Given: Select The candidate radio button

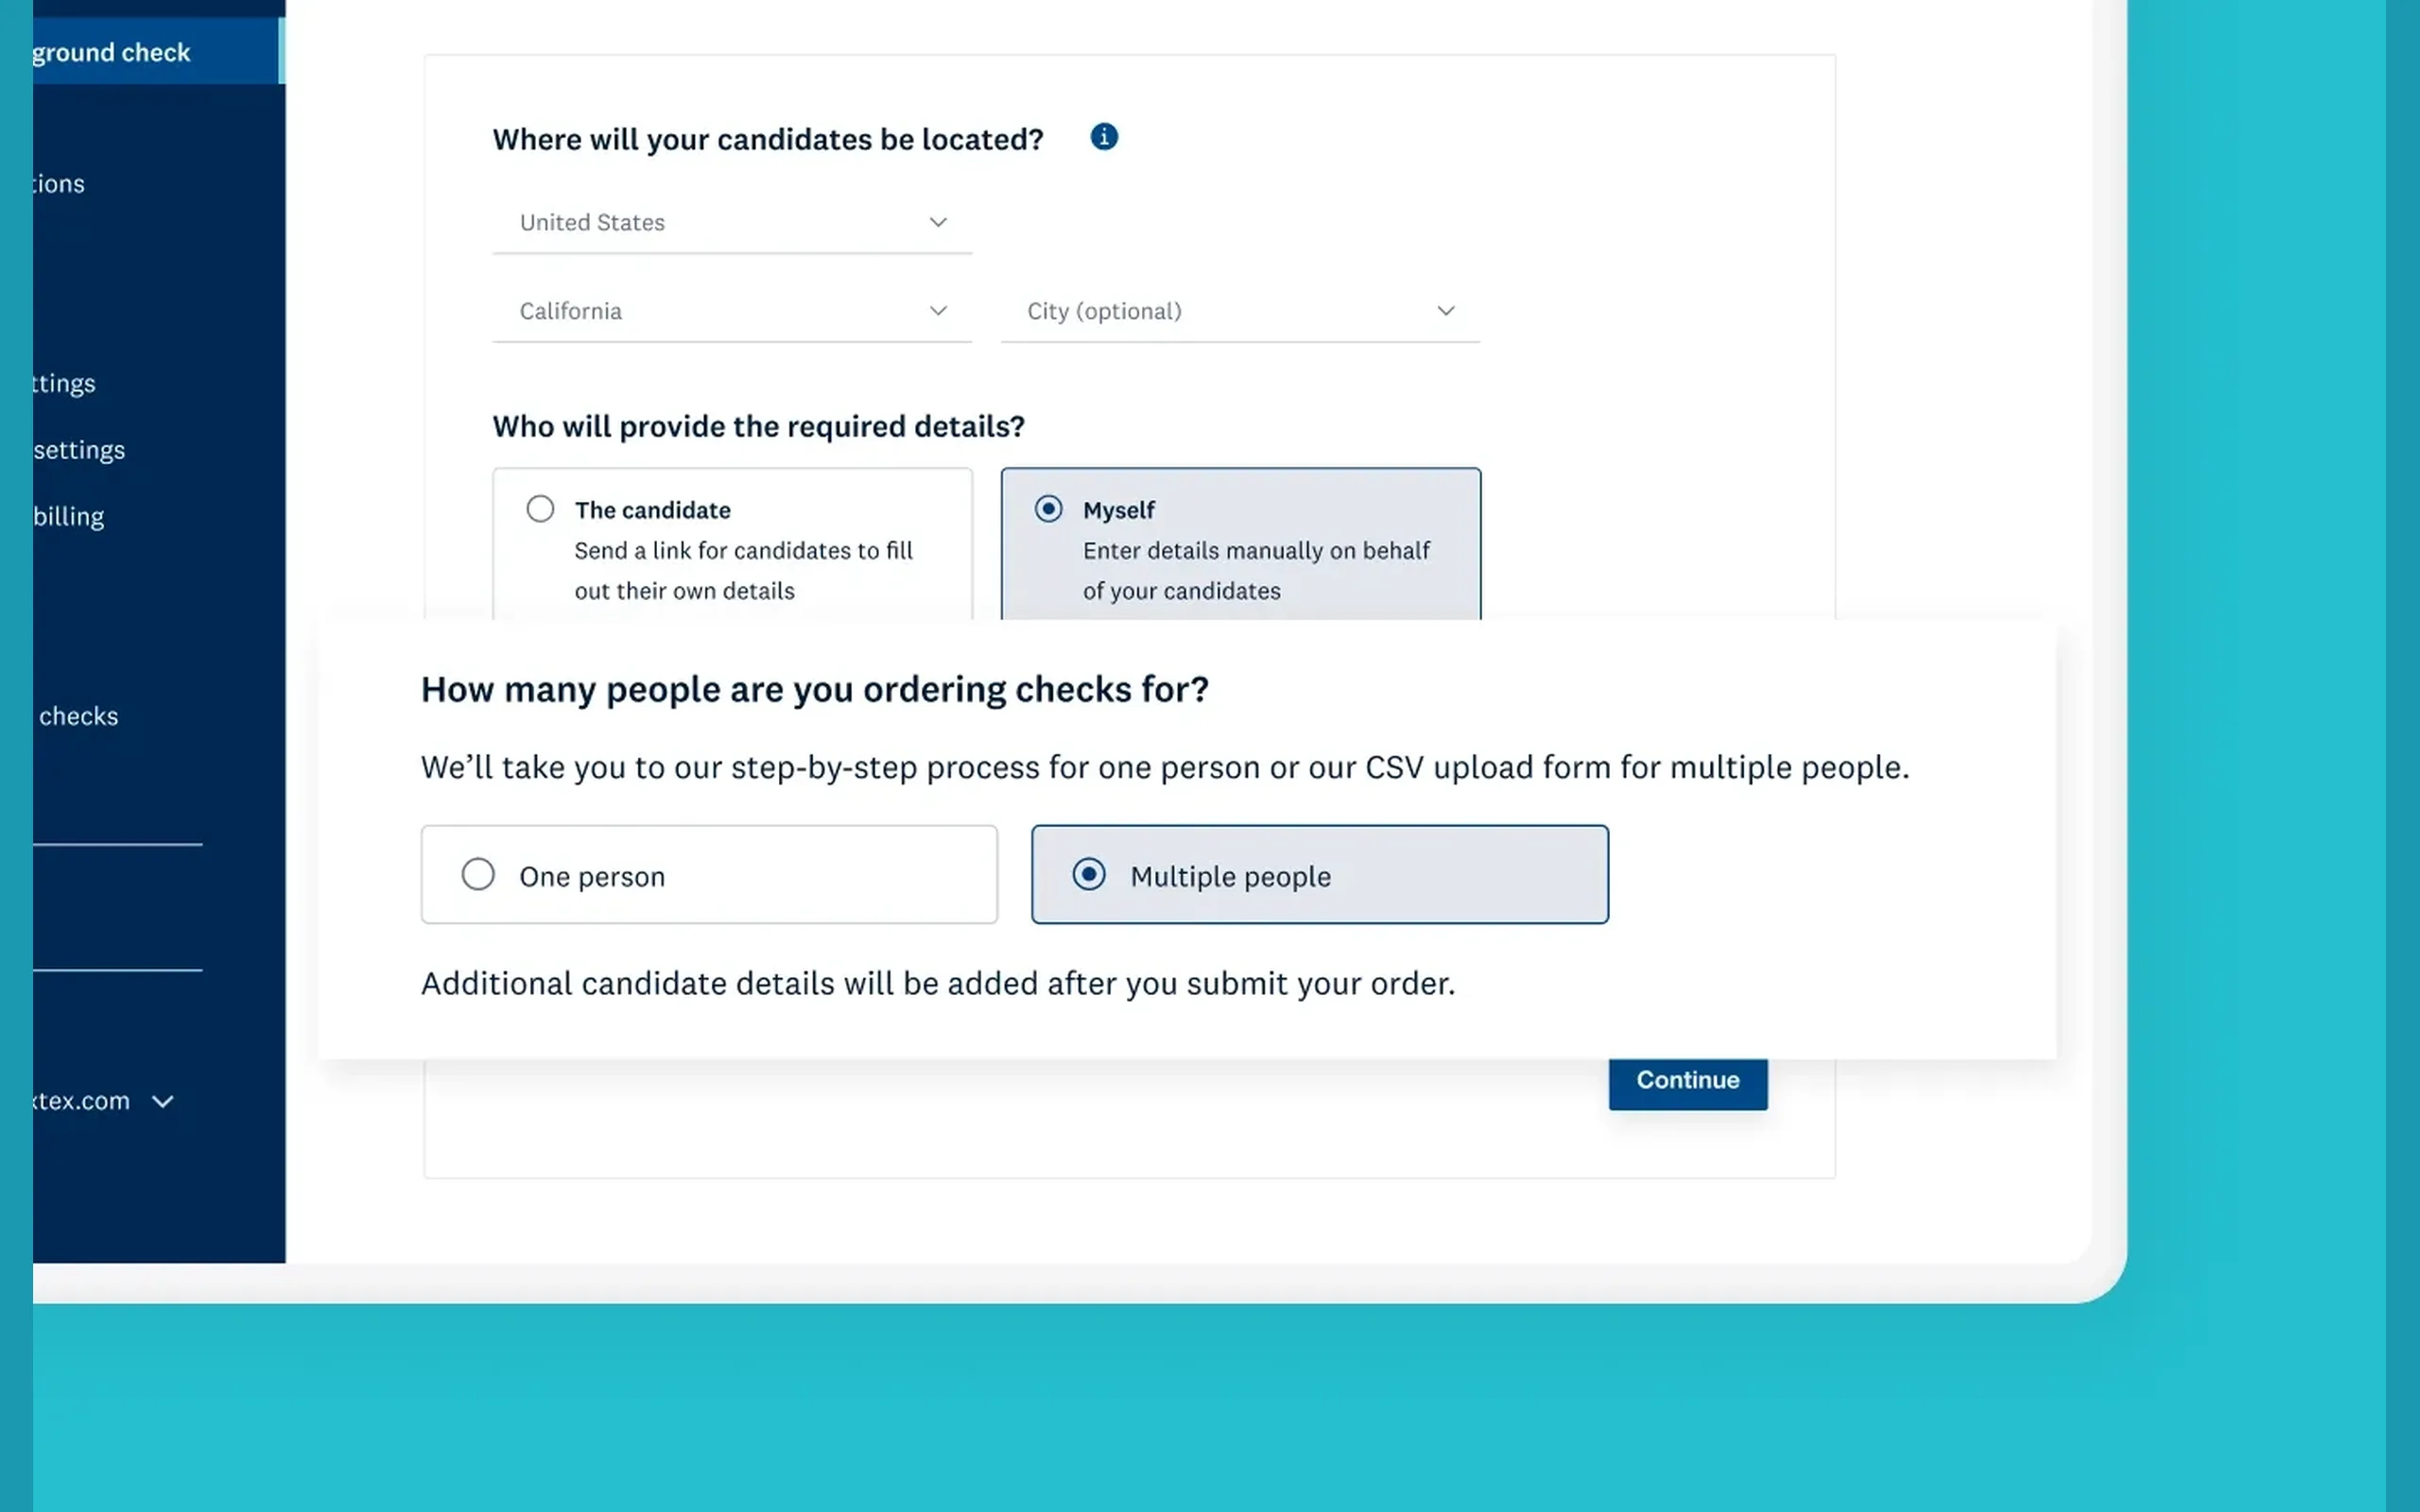Looking at the screenshot, I should click(x=540, y=509).
